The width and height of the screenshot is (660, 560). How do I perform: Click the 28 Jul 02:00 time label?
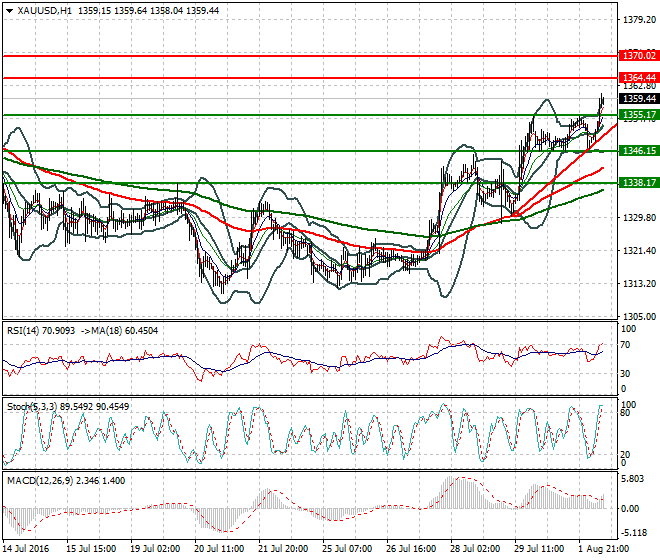coord(475,549)
